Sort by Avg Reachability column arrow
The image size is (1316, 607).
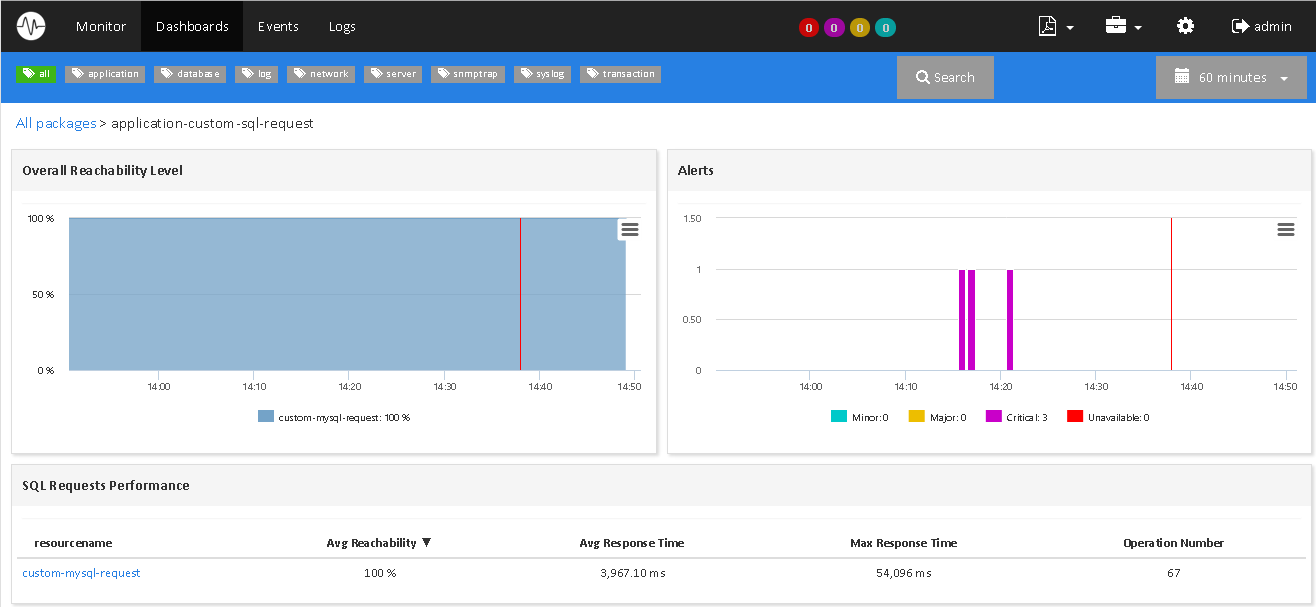point(427,543)
